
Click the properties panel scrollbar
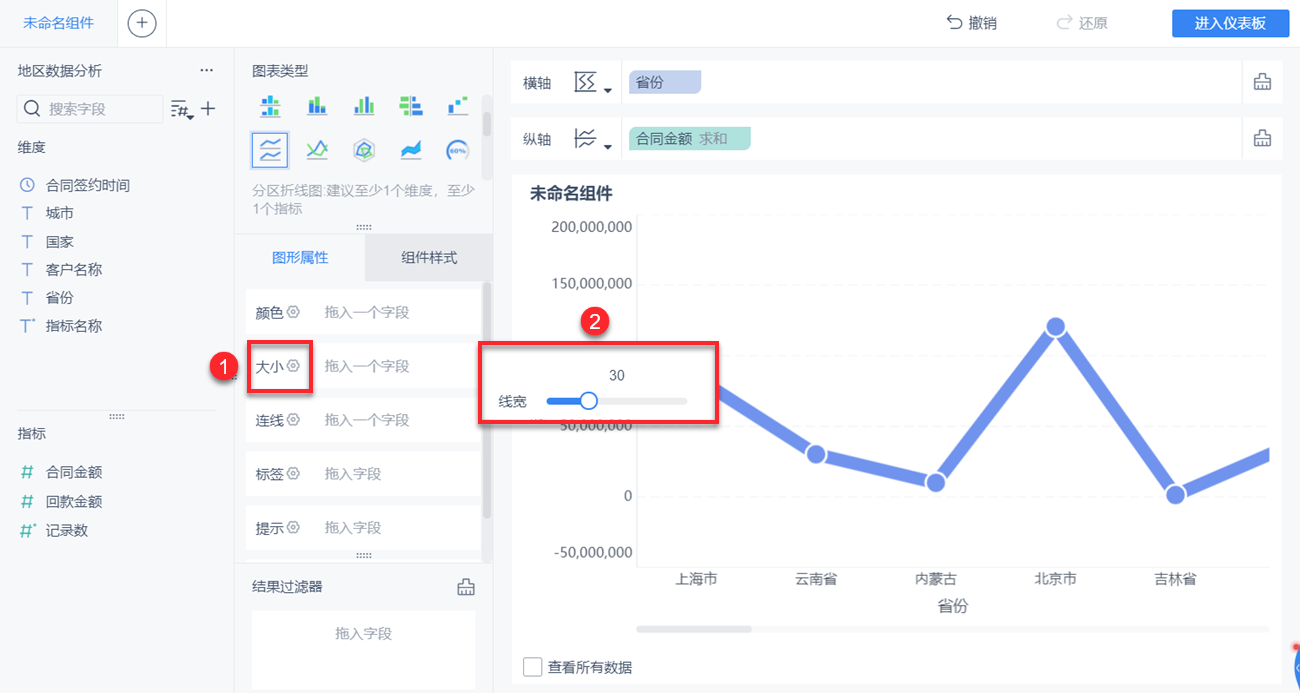tap(487, 400)
